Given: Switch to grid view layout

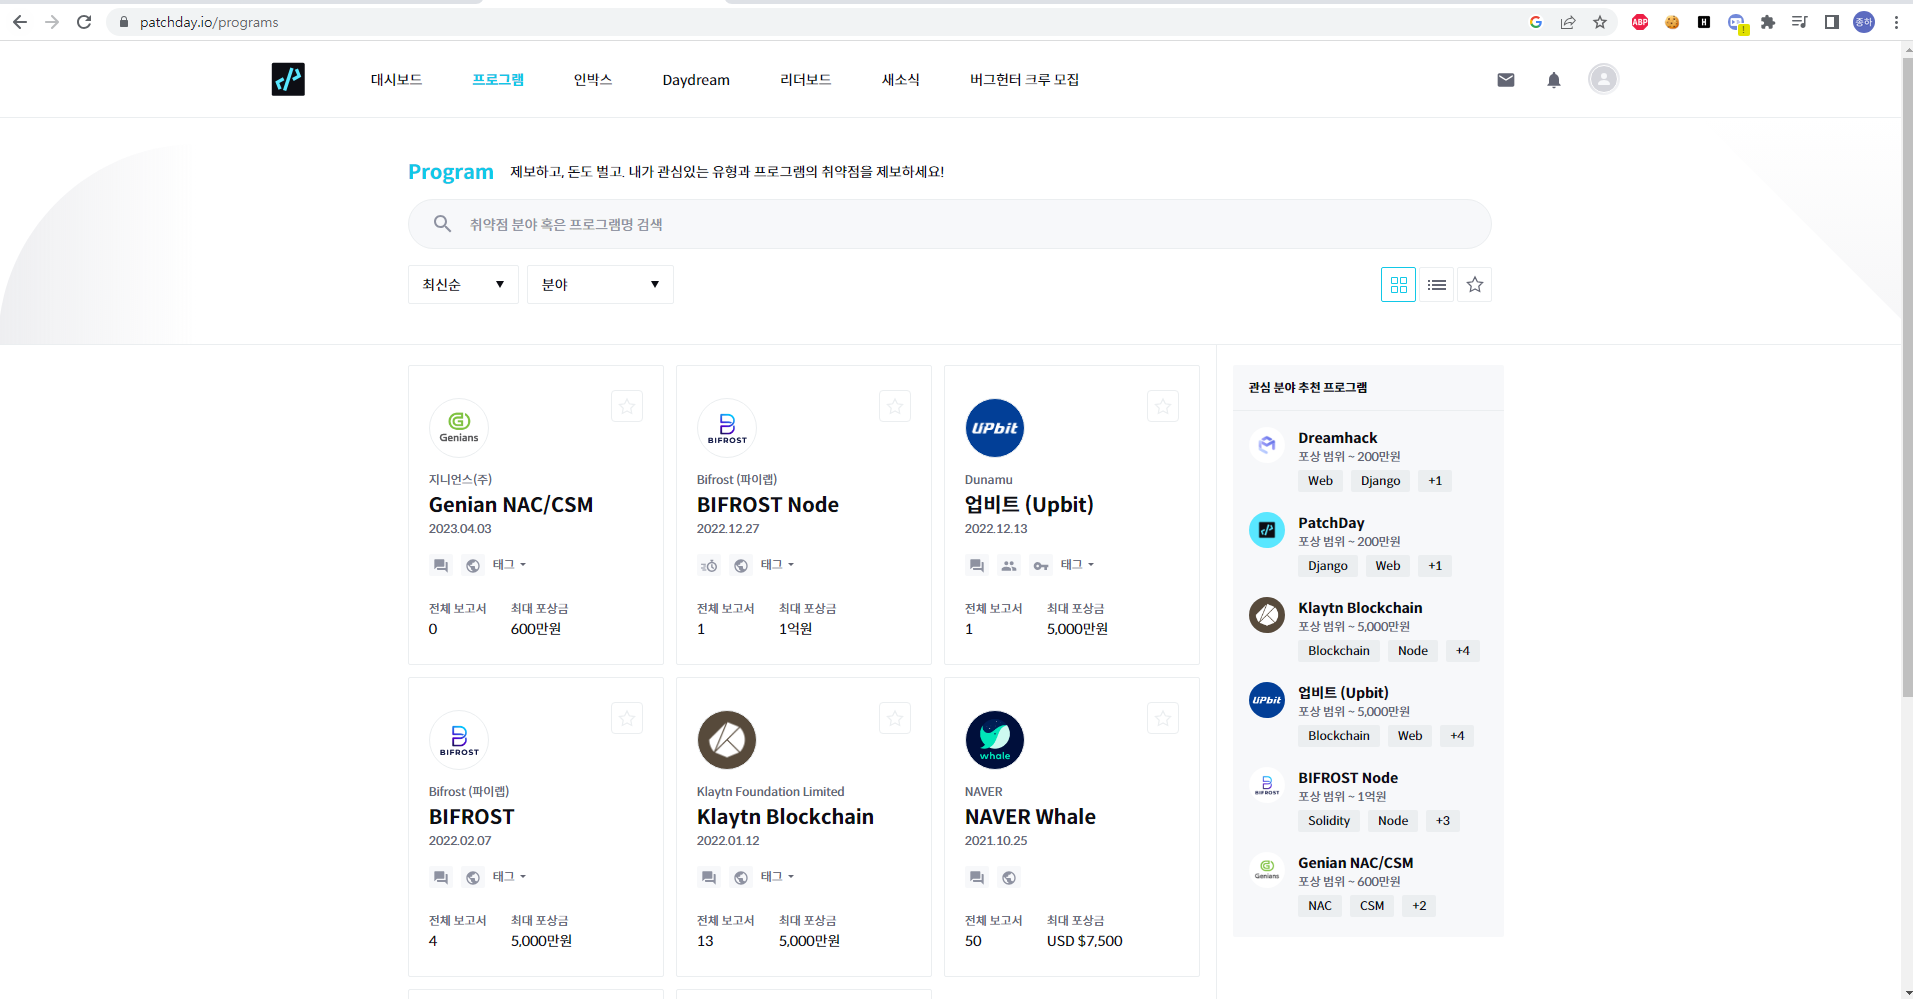Looking at the screenshot, I should [x=1398, y=285].
